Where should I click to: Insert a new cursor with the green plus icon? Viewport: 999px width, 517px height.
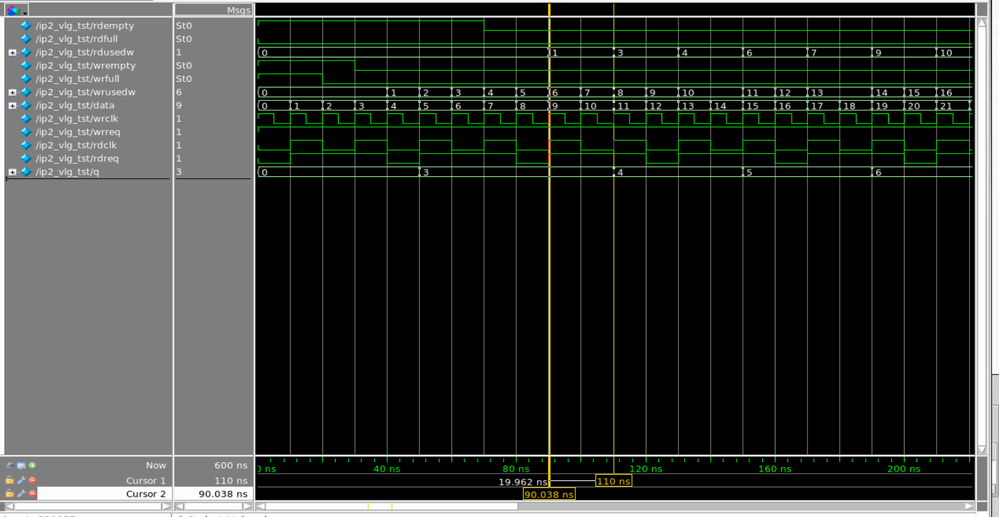click(x=32, y=465)
